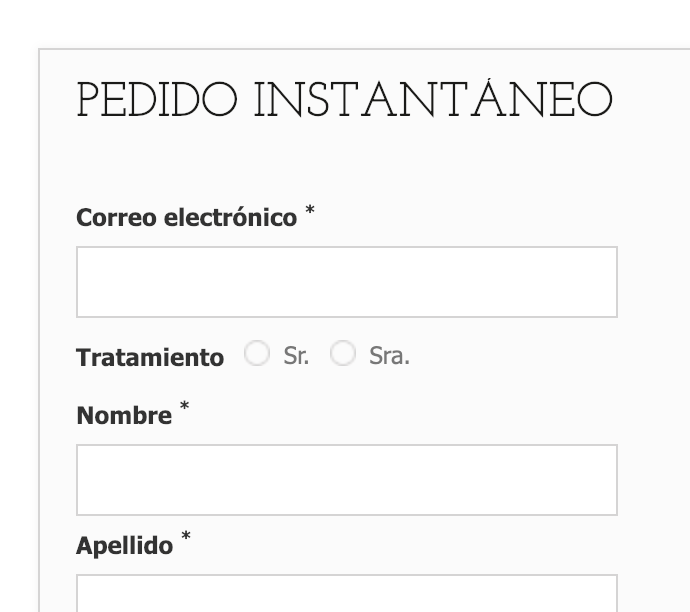Select the Sr. radio button
This screenshot has height=612, width=690.
click(x=257, y=353)
